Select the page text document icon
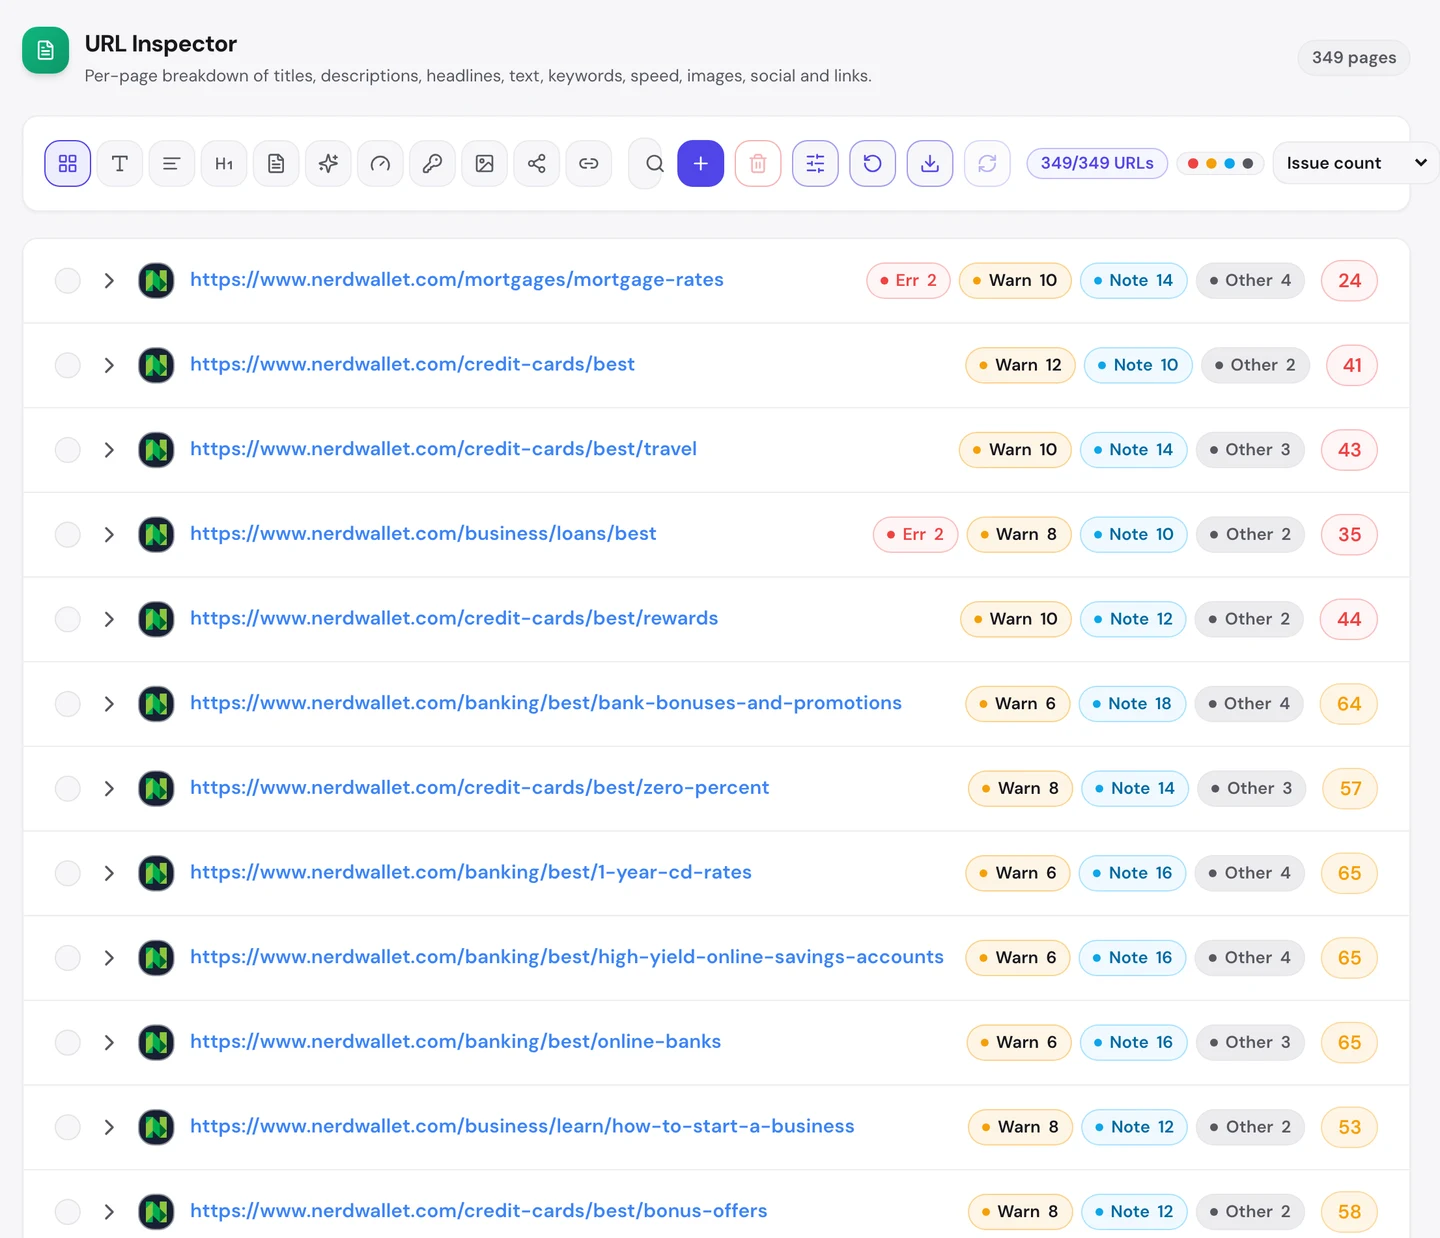 pyautogui.click(x=276, y=163)
